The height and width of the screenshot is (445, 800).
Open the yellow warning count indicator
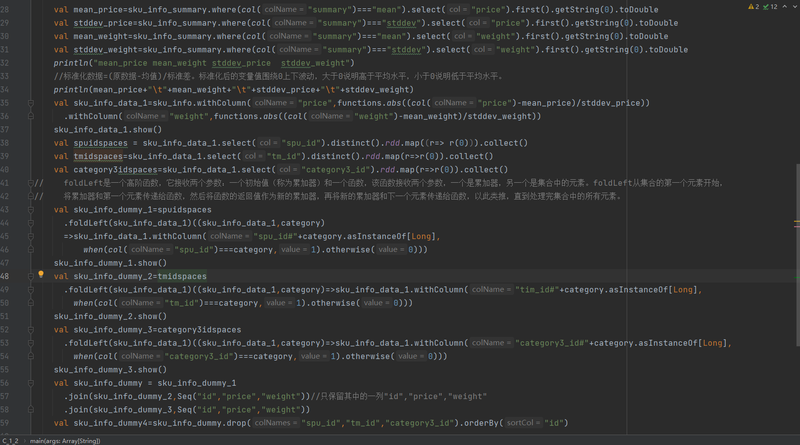click(x=754, y=7)
